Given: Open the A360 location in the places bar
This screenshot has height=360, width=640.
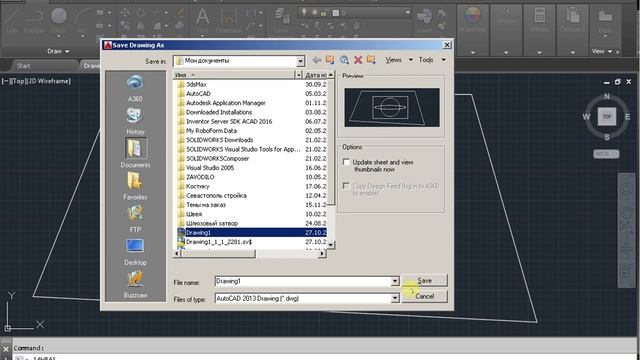Looking at the screenshot, I should click(135, 88).
